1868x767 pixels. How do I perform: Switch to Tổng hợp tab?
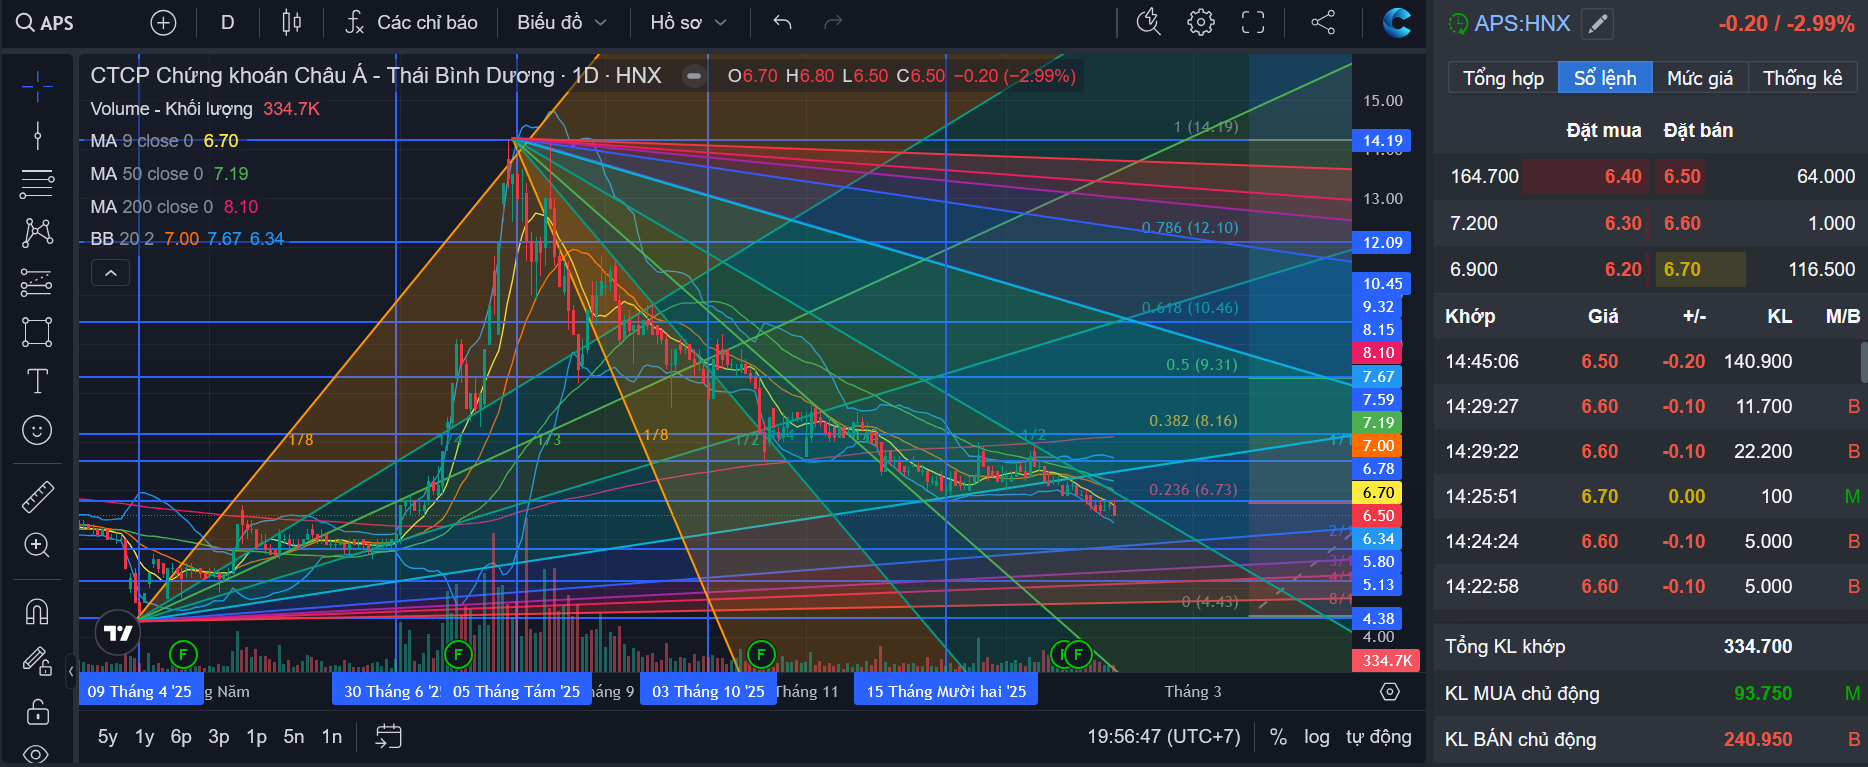[1503, 78]
